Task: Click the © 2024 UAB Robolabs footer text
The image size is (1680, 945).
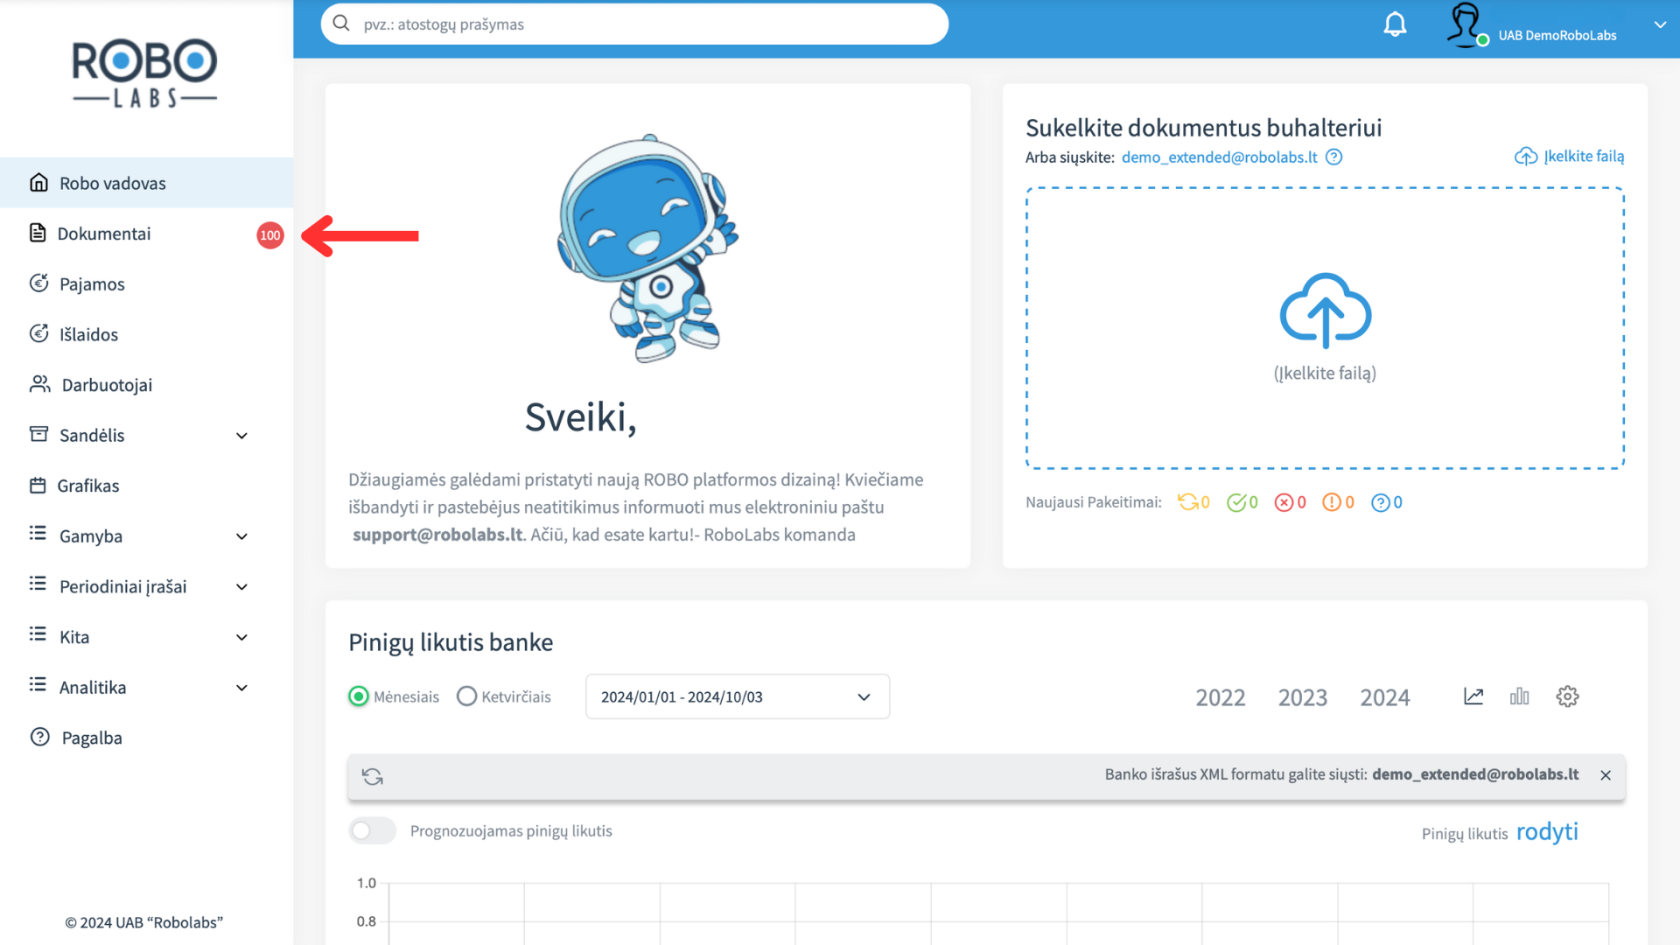Action: [x=144, y=922]
